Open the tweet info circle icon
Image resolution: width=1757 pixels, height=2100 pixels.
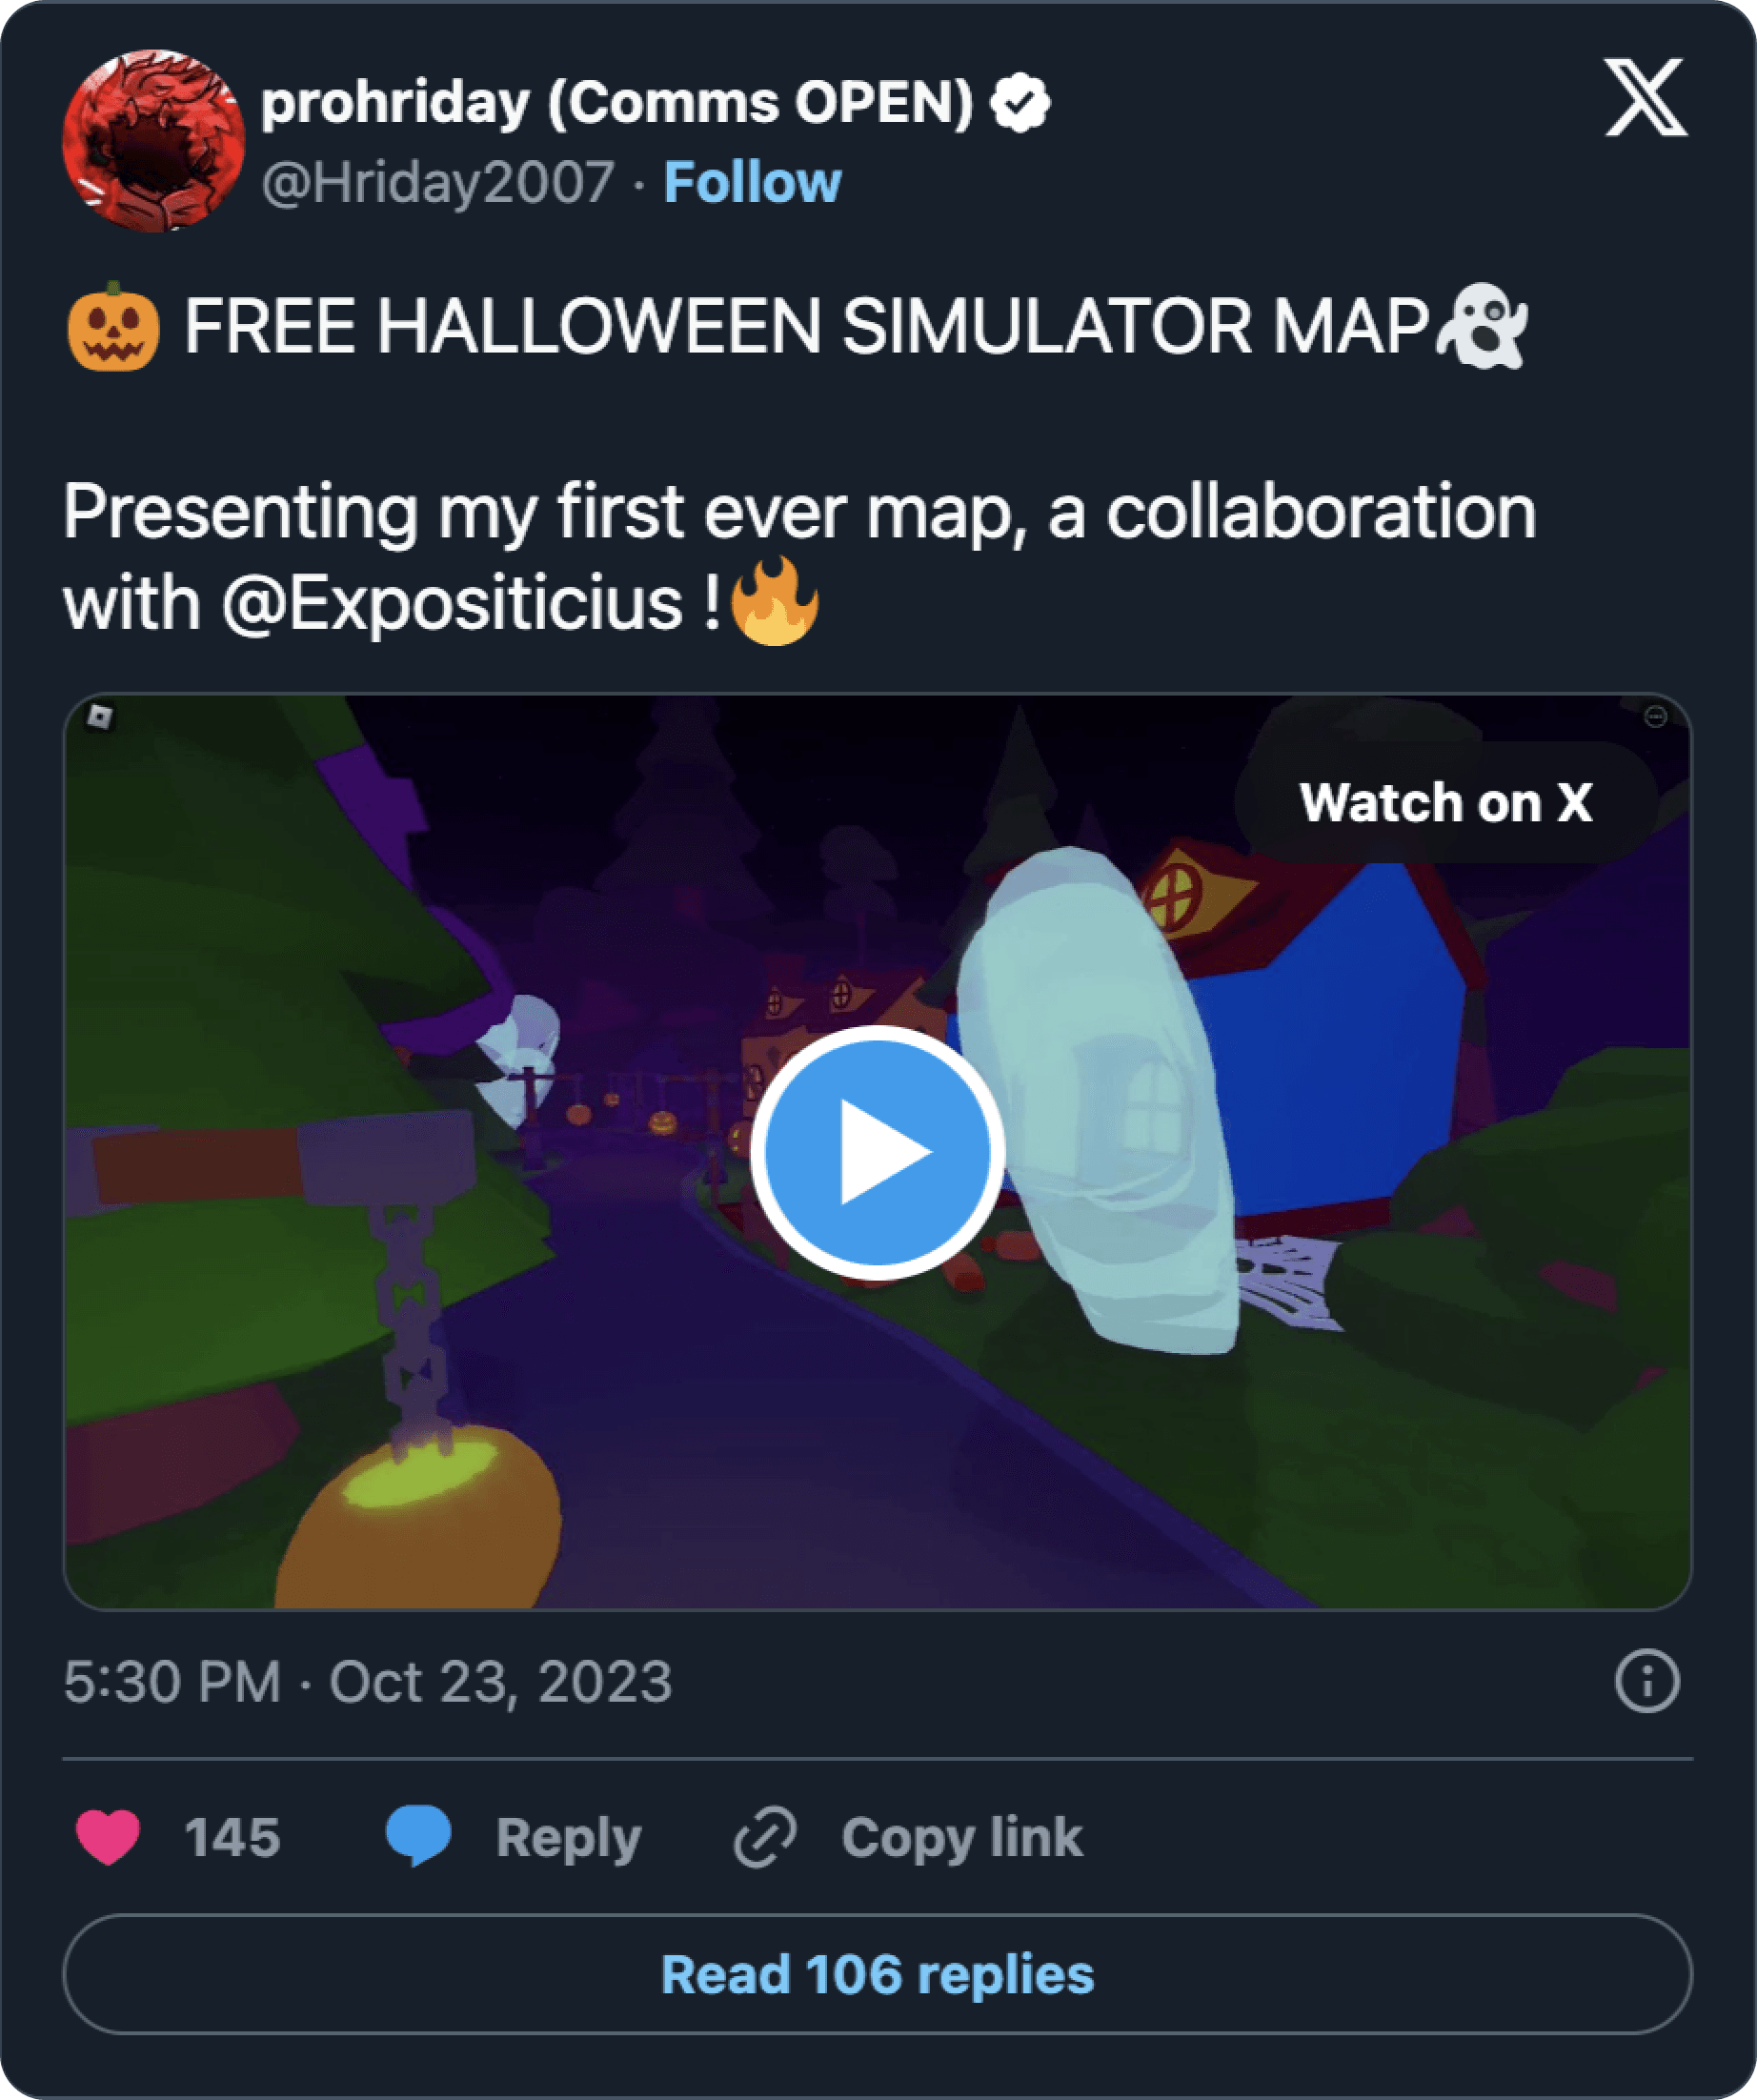pos(1646,1681)
